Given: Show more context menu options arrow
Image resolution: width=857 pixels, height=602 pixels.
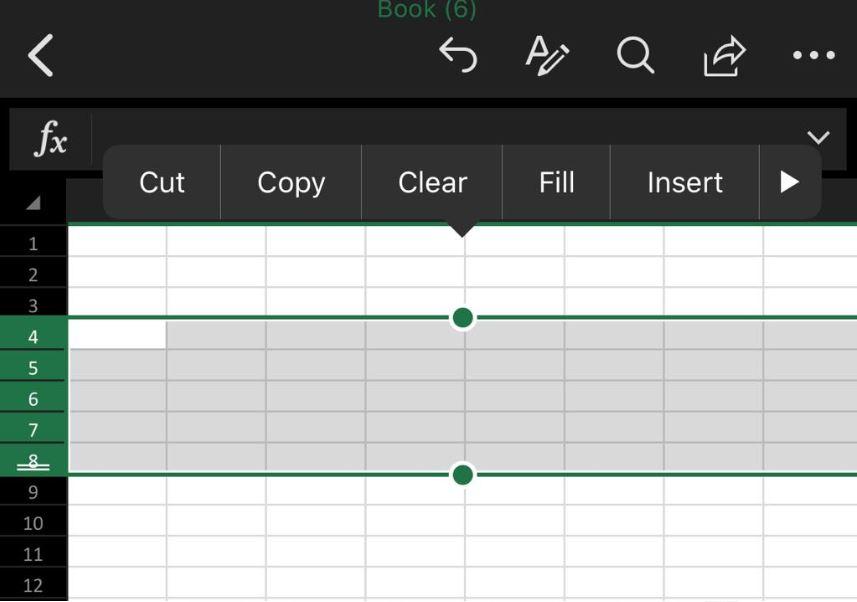Looking at the screenshot, I should (x=789, y=182).
